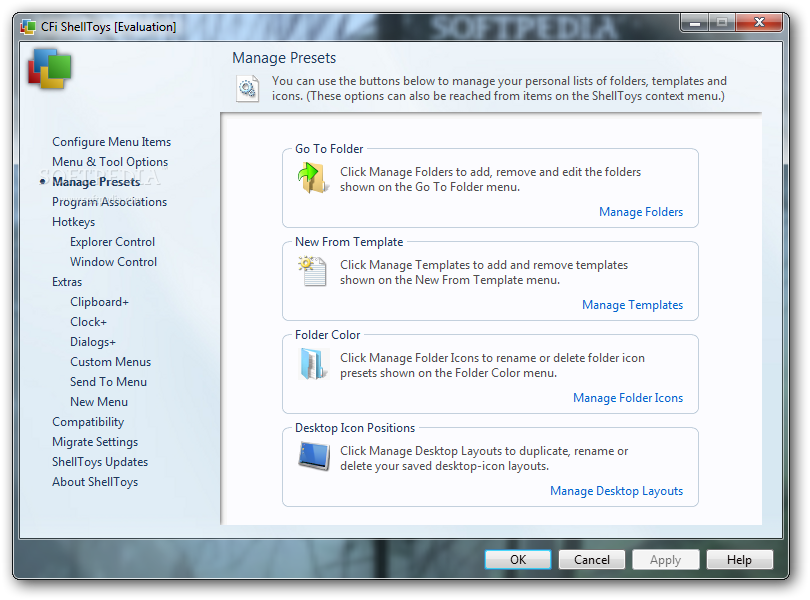This screenshot has width=810, height=600.
Task: Click the 'Desktop Icon Positions' group title
Action: point(355,428)
